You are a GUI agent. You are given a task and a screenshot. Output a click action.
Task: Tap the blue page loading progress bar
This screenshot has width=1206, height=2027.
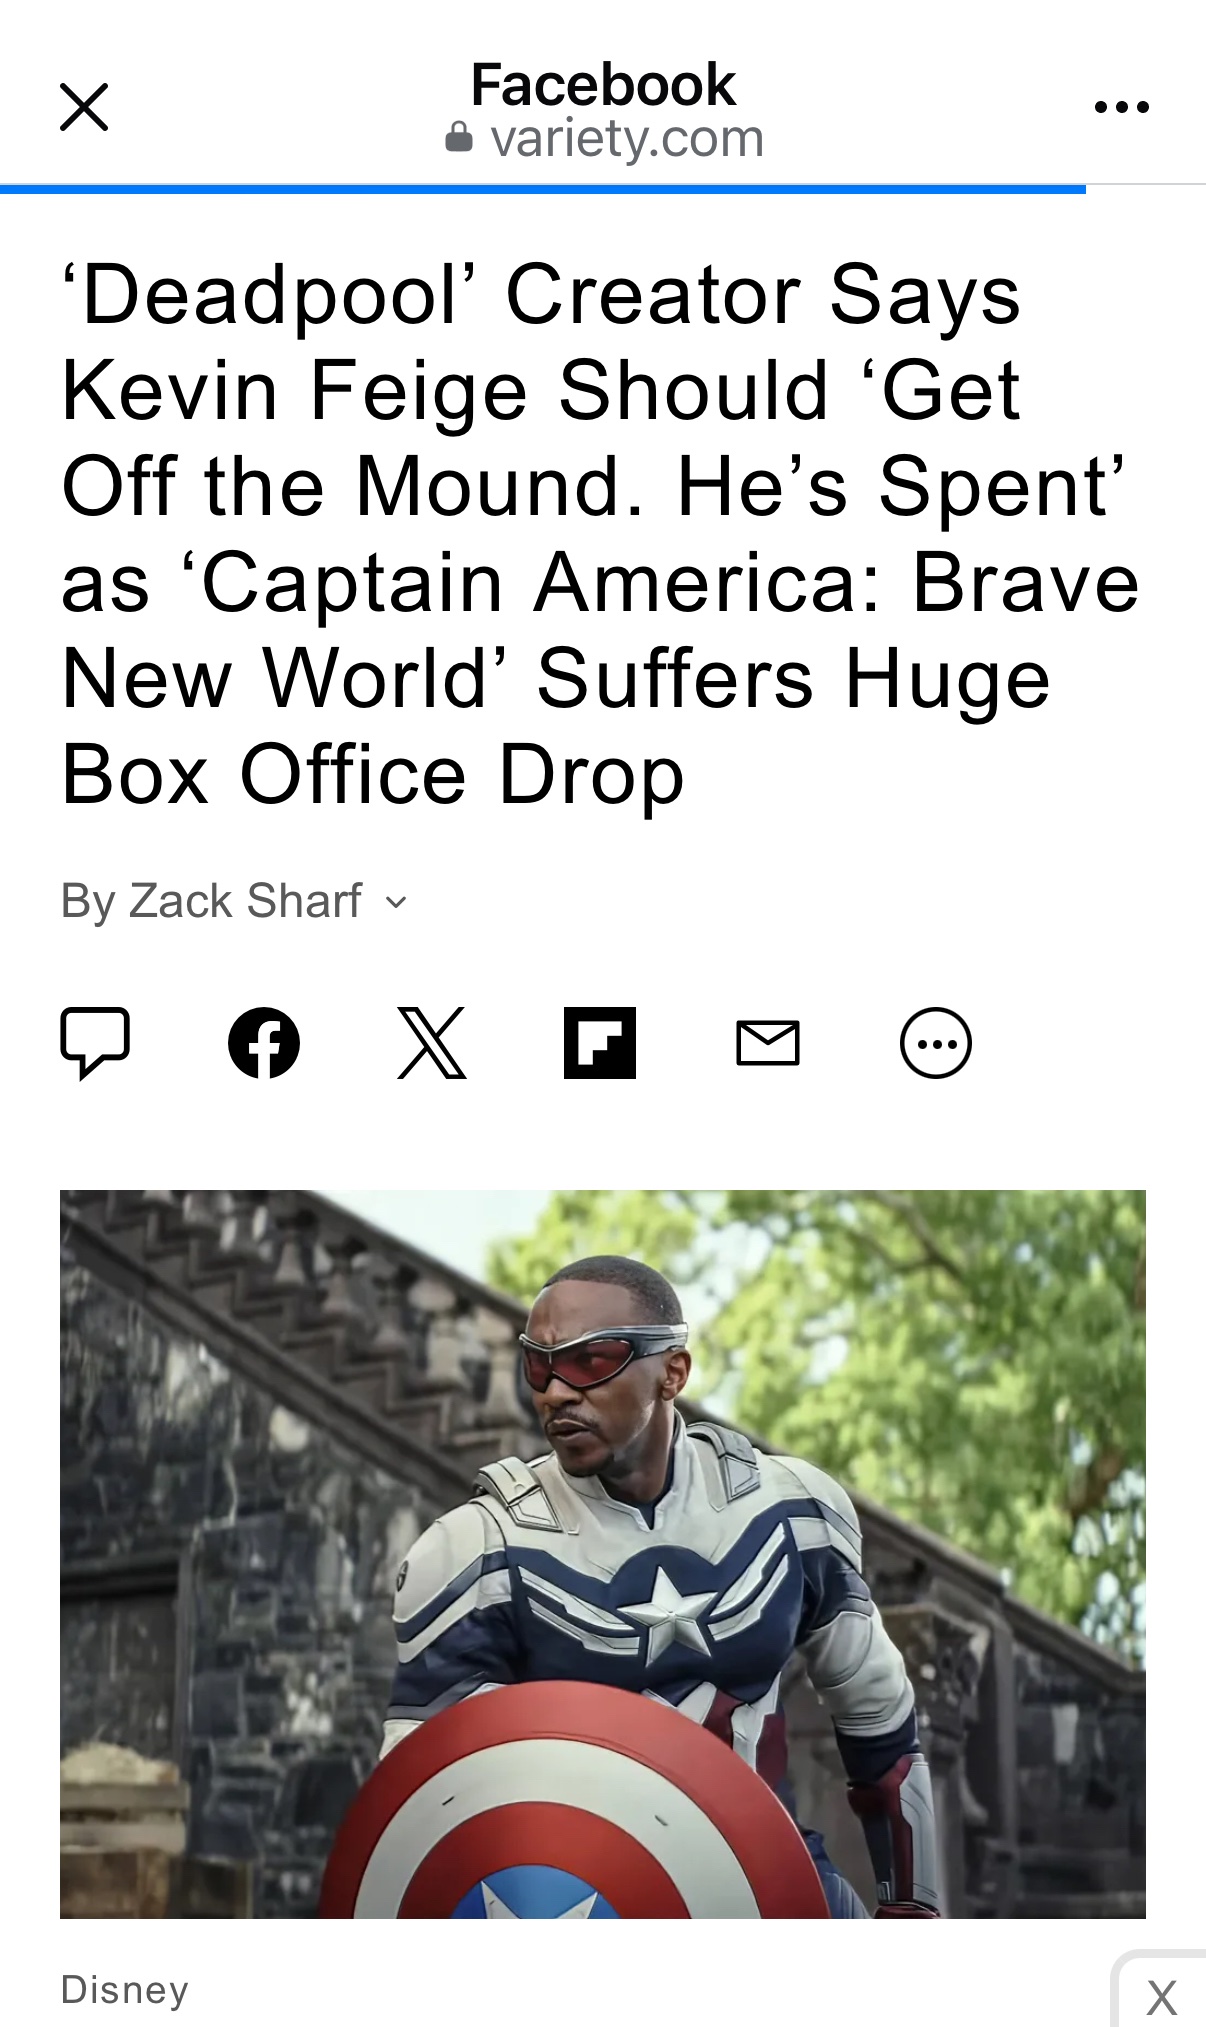(543, 188)
